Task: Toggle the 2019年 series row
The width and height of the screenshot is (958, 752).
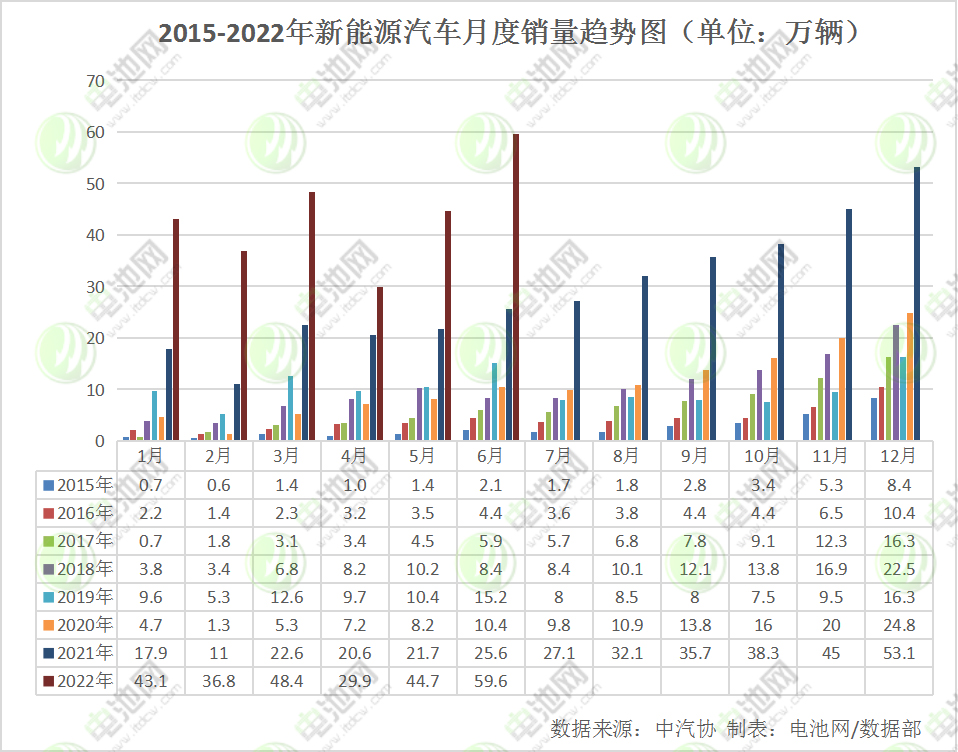Action: tap(86, 595)
